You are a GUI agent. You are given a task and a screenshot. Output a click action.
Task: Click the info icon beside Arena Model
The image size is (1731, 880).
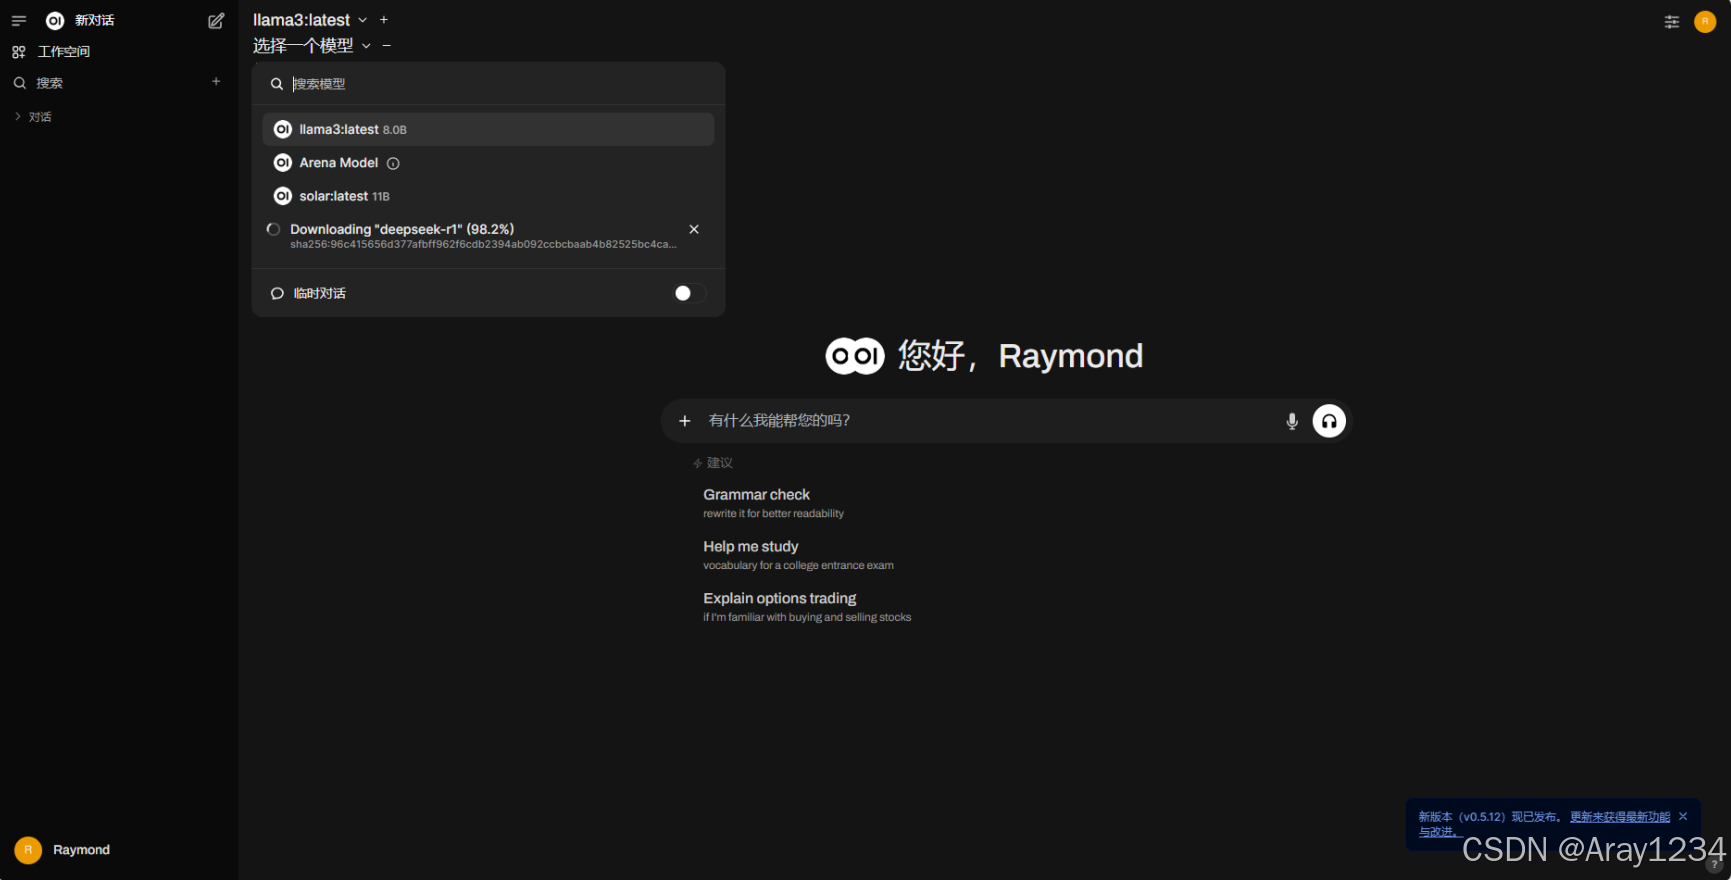(393, 163)
